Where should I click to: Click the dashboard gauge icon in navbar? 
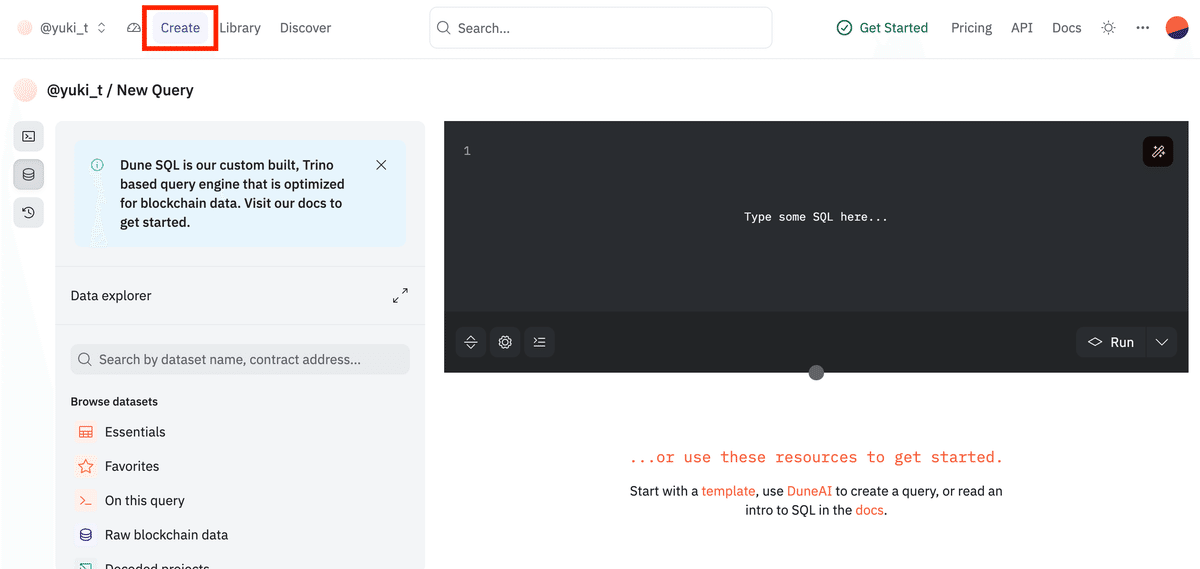pos(134,28)
